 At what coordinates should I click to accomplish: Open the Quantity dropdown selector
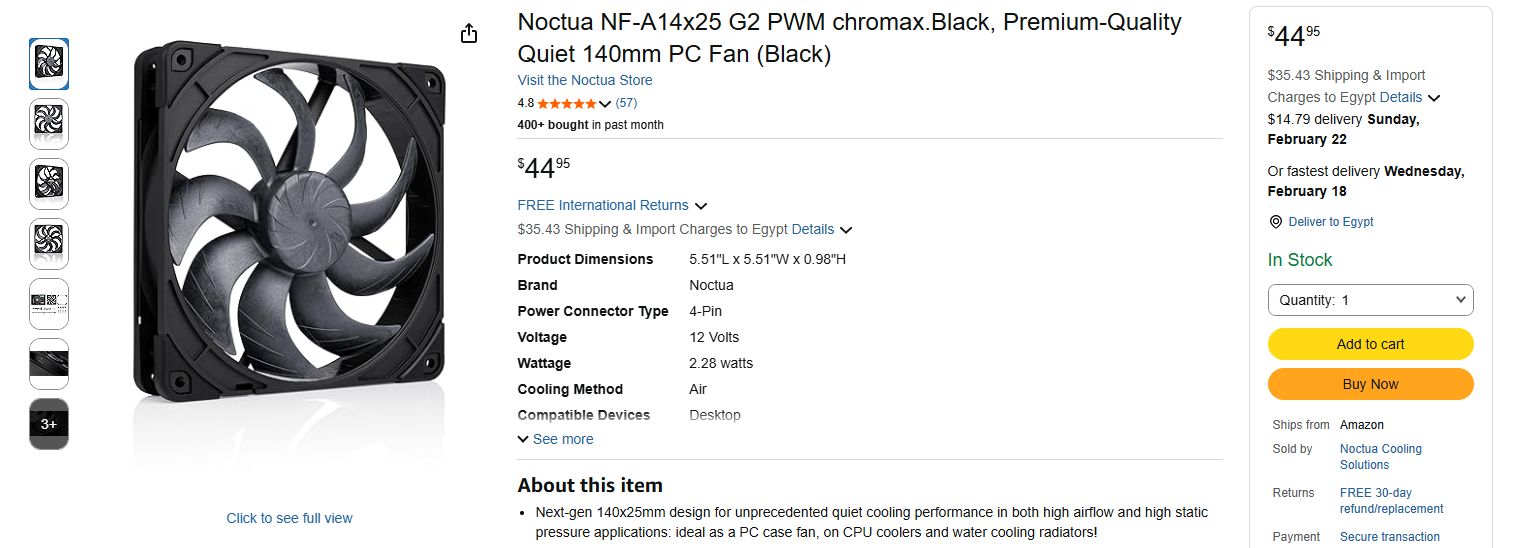pos(1370,300)
